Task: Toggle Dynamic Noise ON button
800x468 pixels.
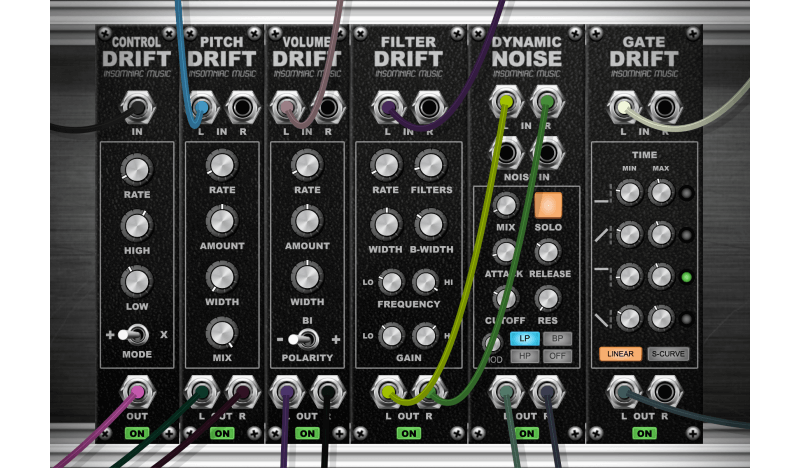Action: point(527,433)
